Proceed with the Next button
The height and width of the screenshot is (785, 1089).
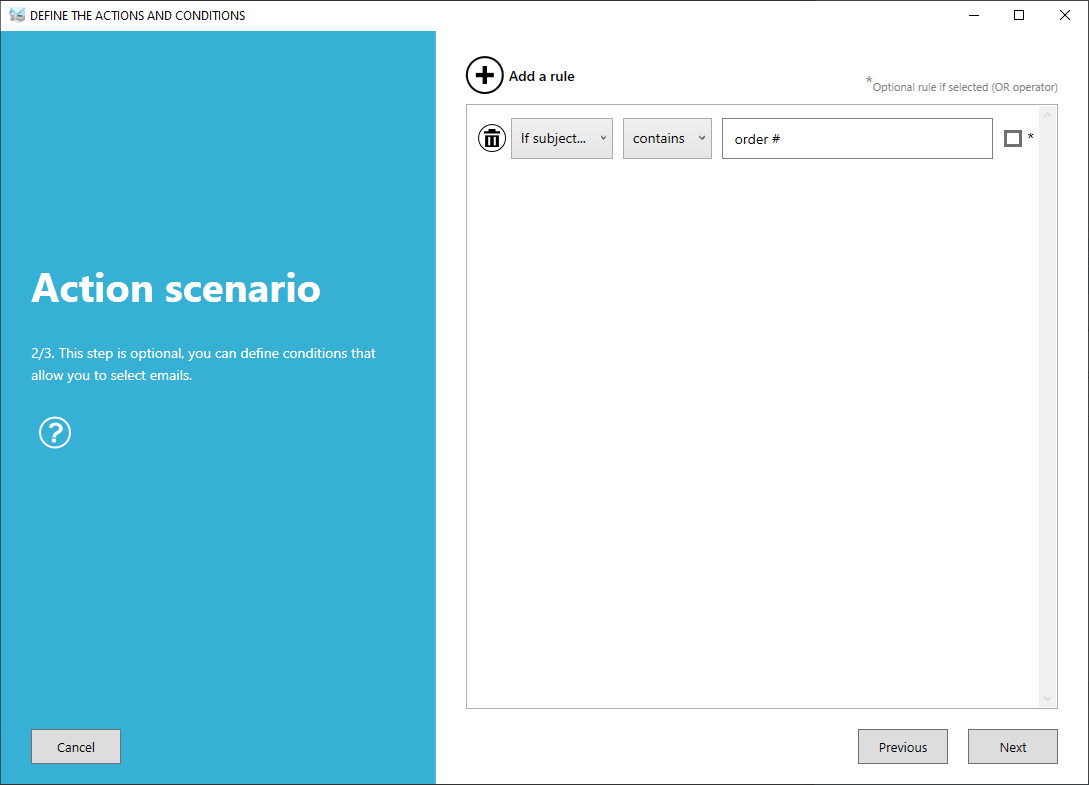pos(1012,747)
